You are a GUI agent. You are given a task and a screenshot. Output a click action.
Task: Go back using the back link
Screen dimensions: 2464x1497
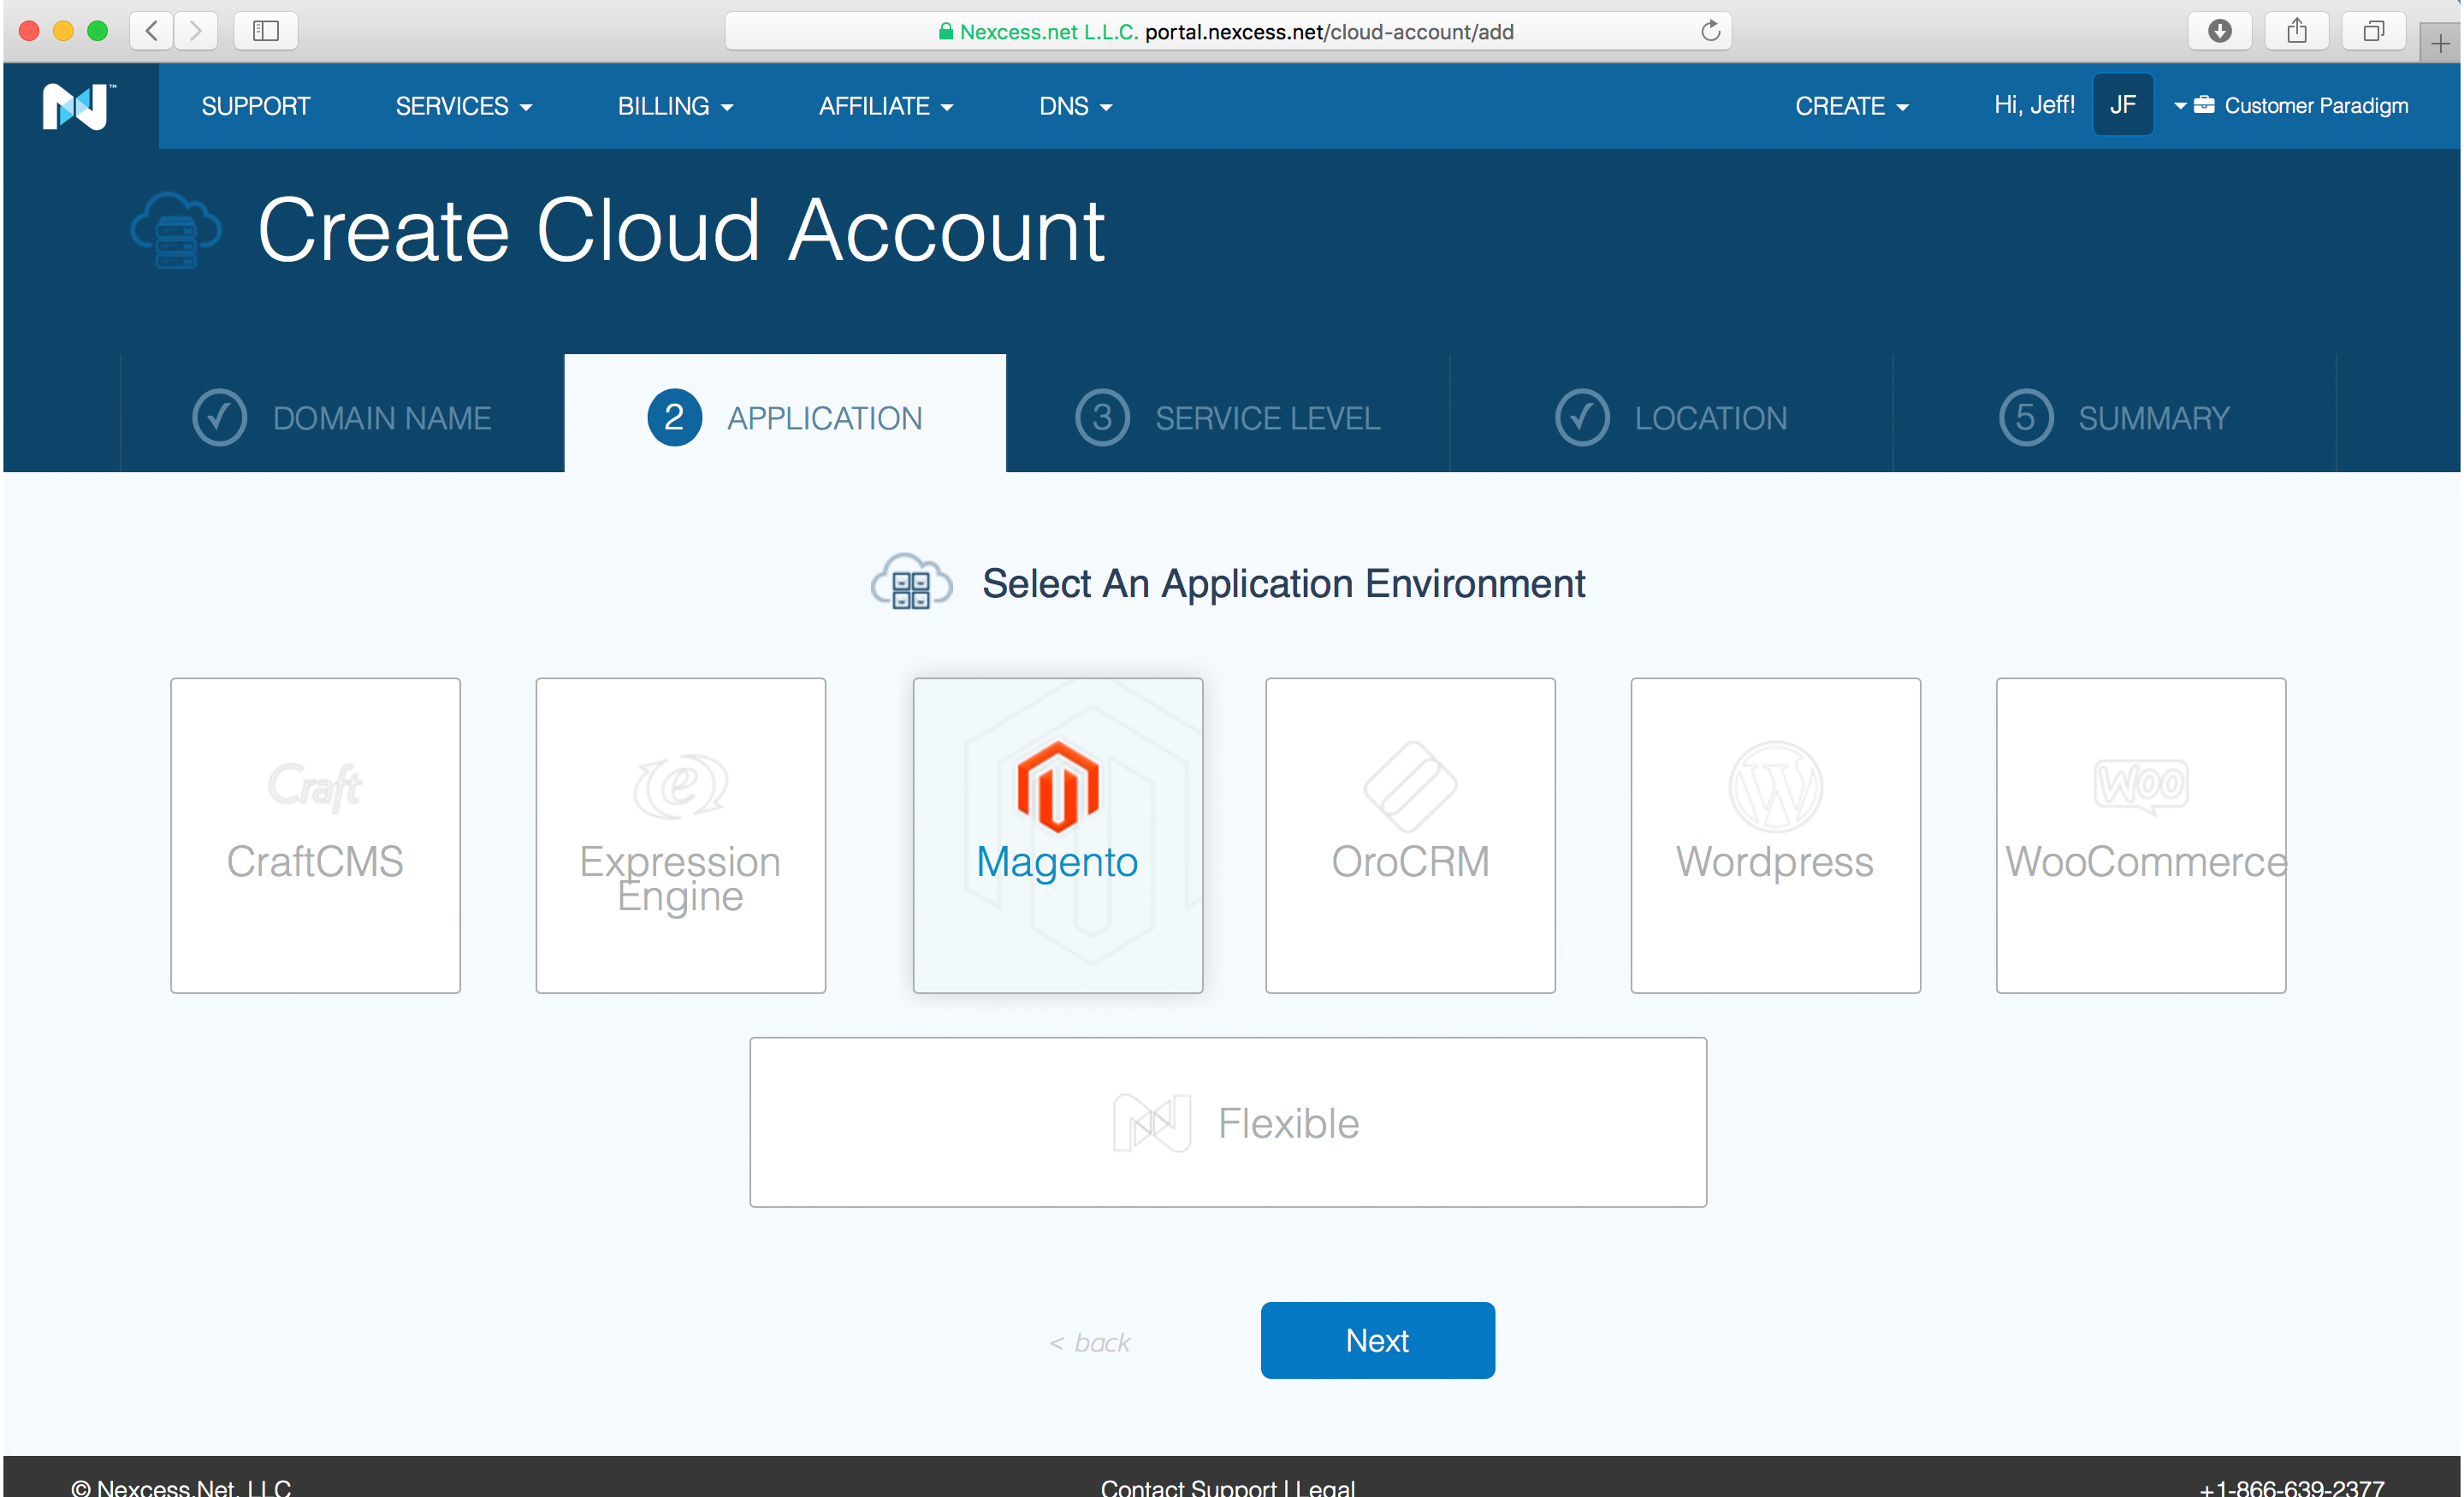point(1089,1343)
